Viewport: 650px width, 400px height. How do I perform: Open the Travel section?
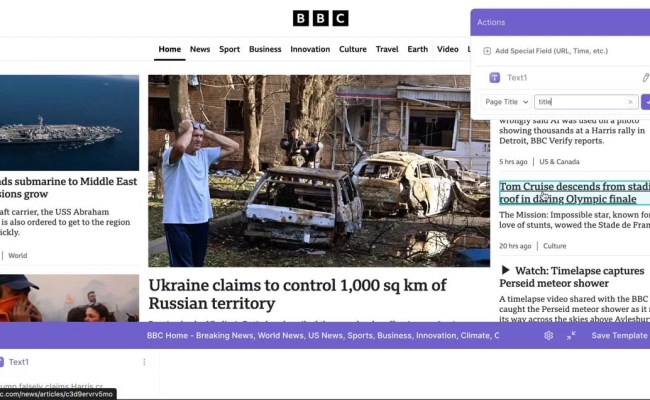387,49
